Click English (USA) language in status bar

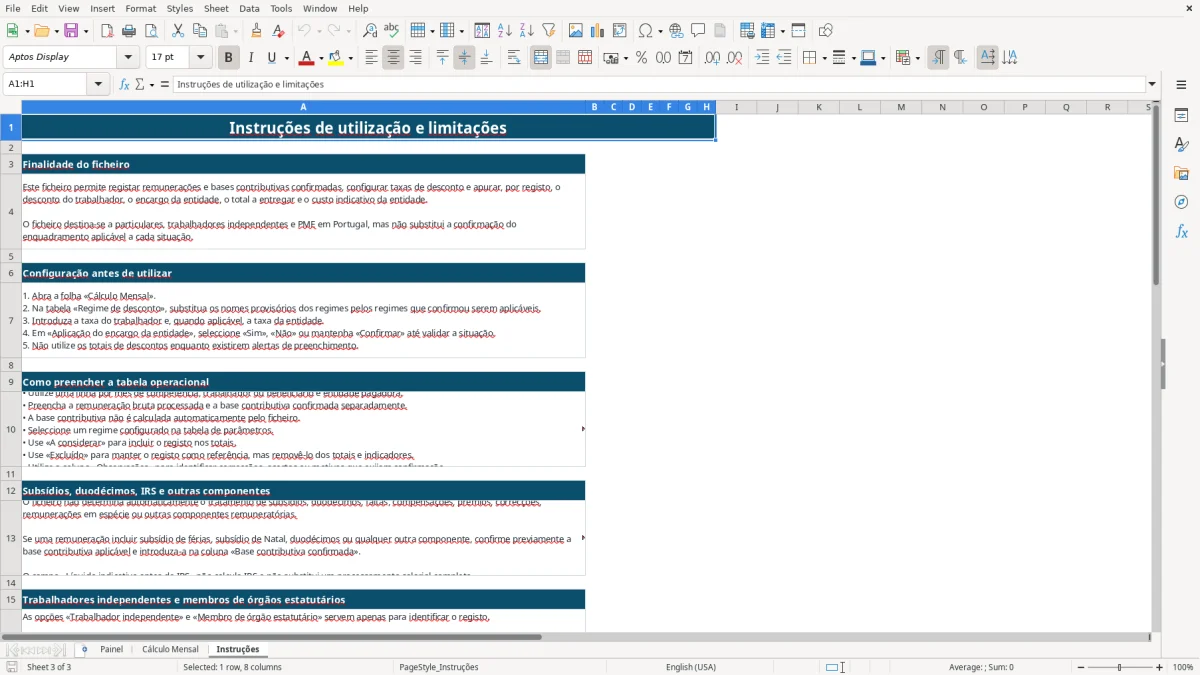[691, 667]
